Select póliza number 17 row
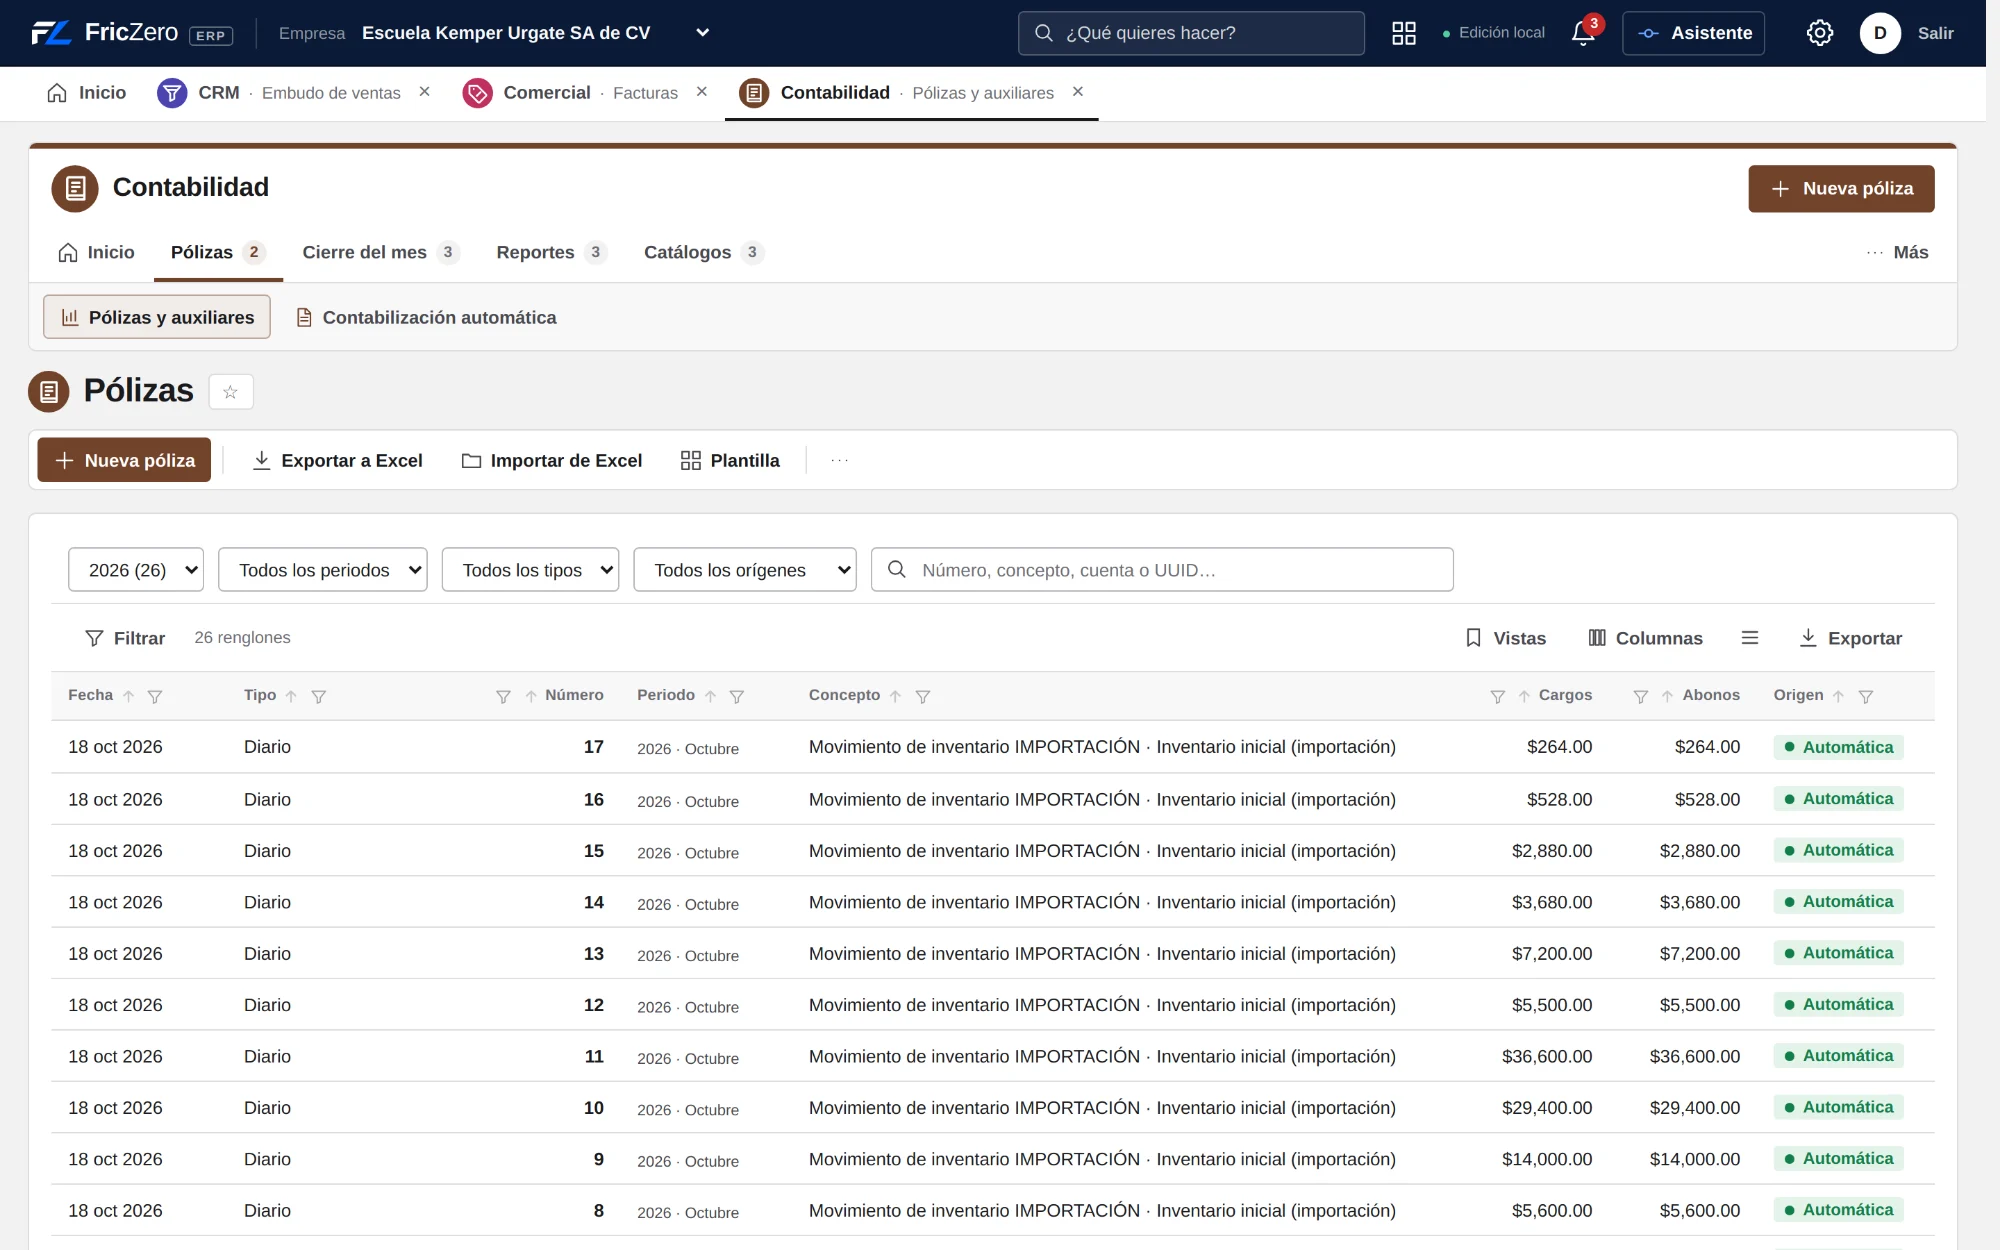This screenshot has width=2000, height=1250. click(993, 747)
